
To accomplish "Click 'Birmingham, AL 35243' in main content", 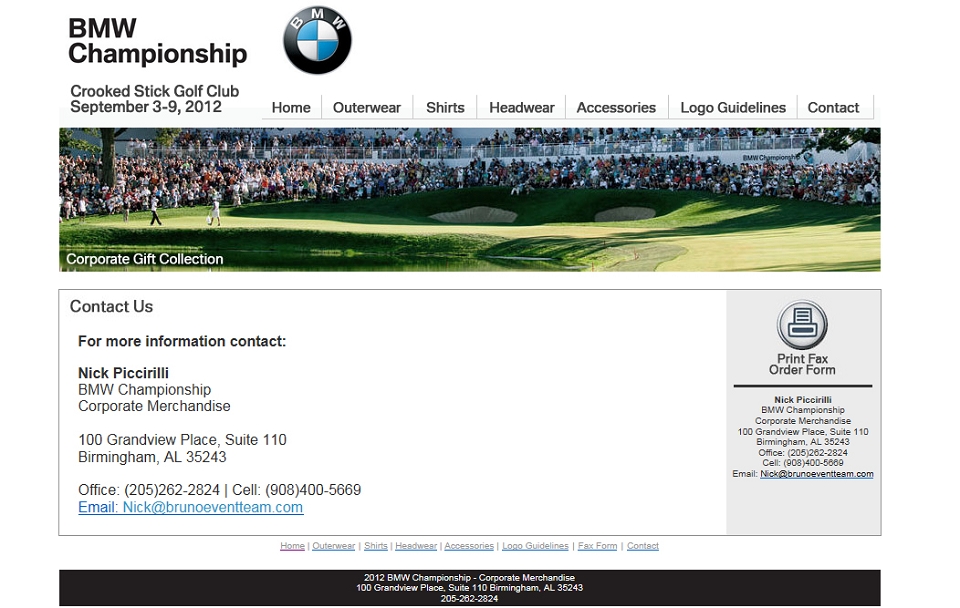I will (x=152, y=457).
